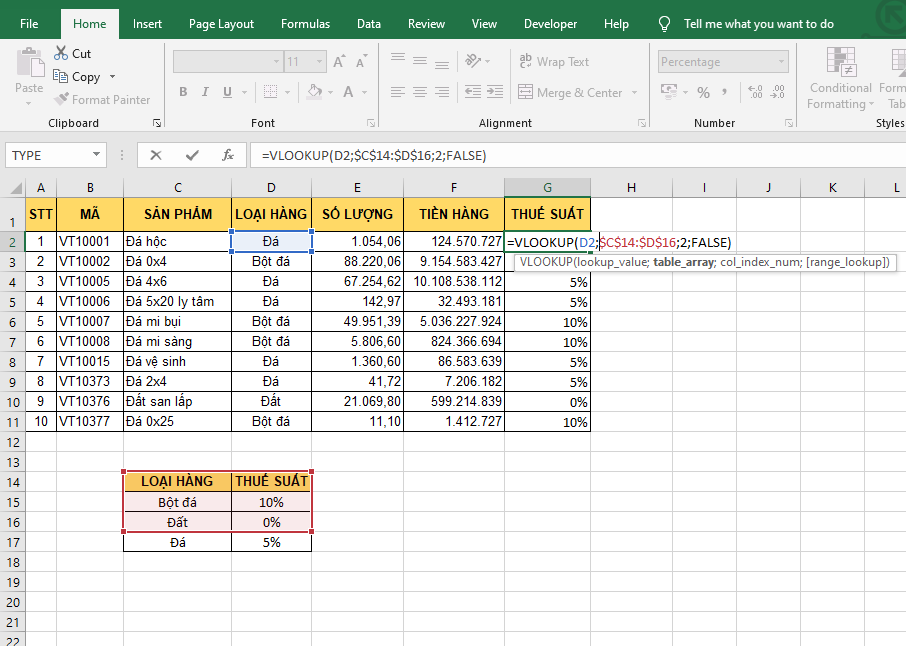Open the Insert Function fx dialog
This screenshot has width=906, height=646.
pyautogui.click(x=228, y=155)
